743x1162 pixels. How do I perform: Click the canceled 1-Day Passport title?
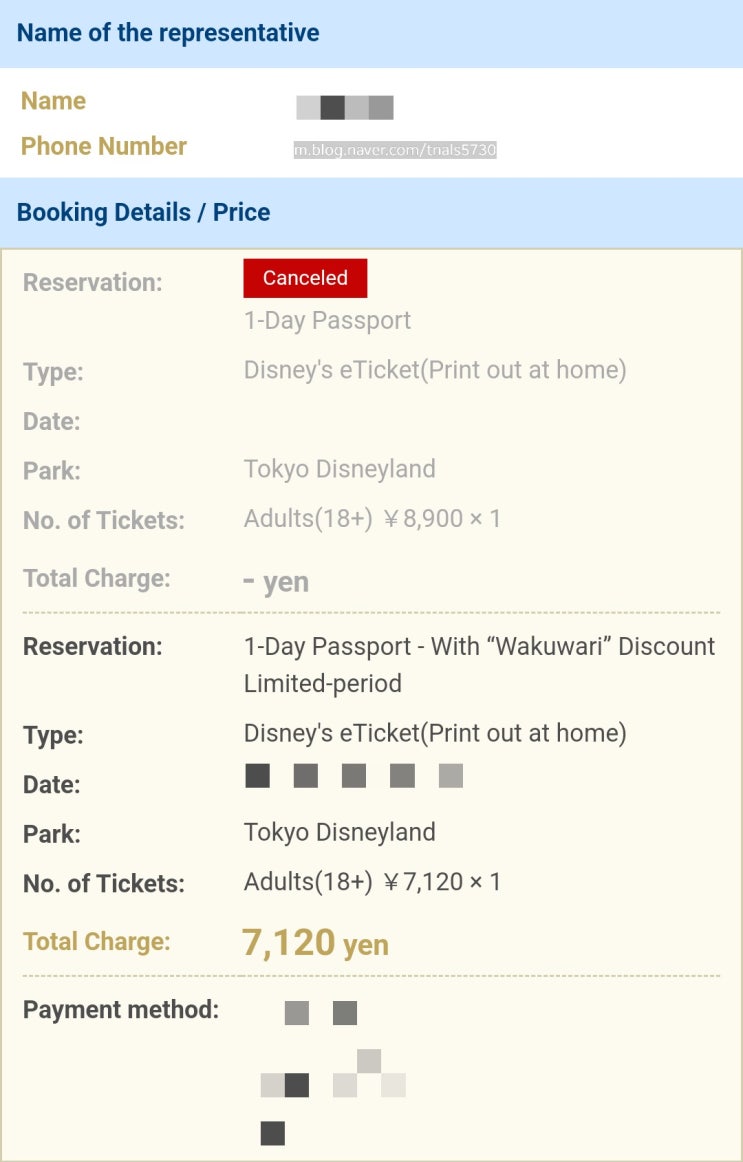pyautogui.click(x=327, y=321)
